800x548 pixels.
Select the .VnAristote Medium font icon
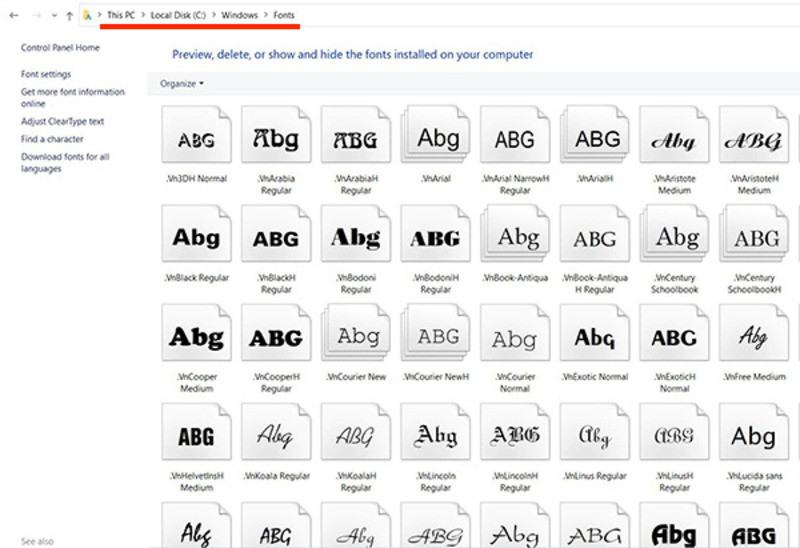[674, 134]
